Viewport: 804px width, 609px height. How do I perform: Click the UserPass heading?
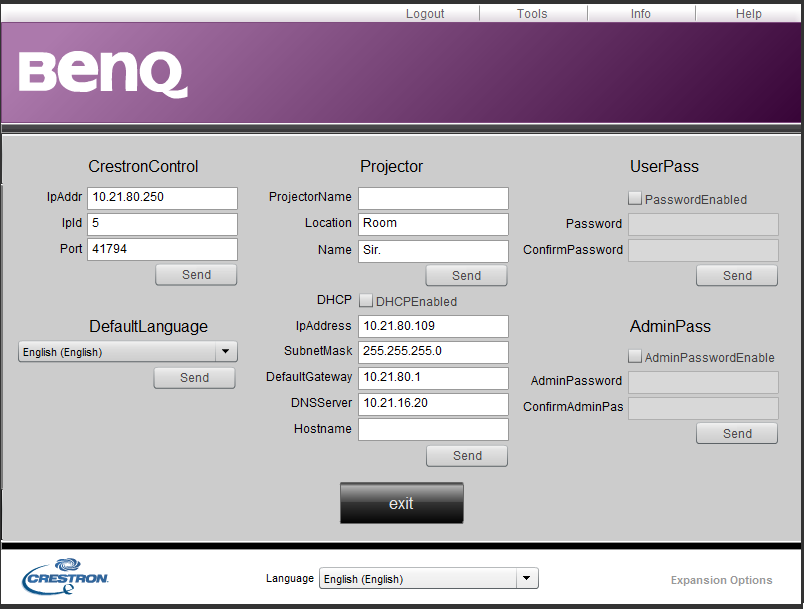(x=664, y=166)
